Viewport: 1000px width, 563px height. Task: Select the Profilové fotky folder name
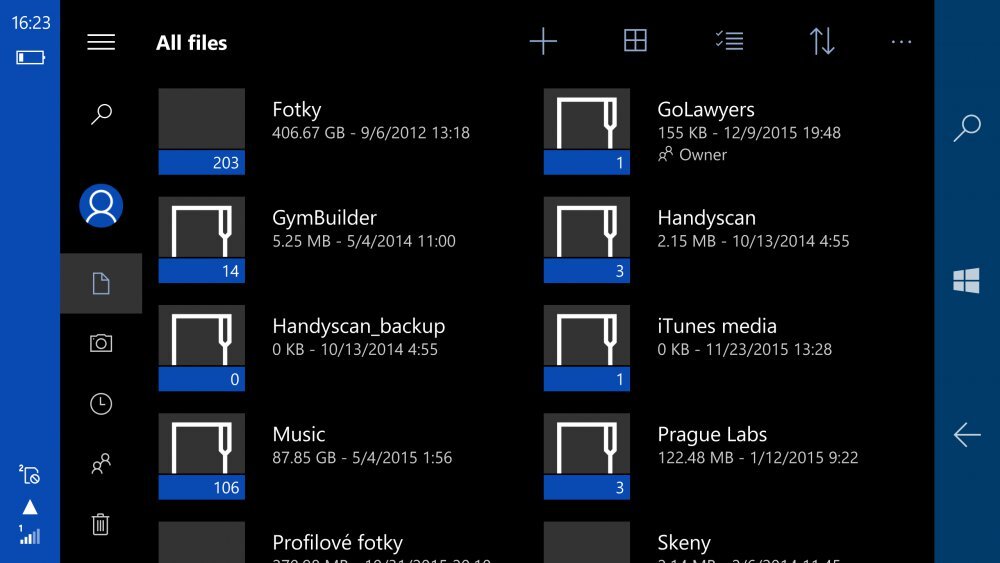[x=337, y=543]
